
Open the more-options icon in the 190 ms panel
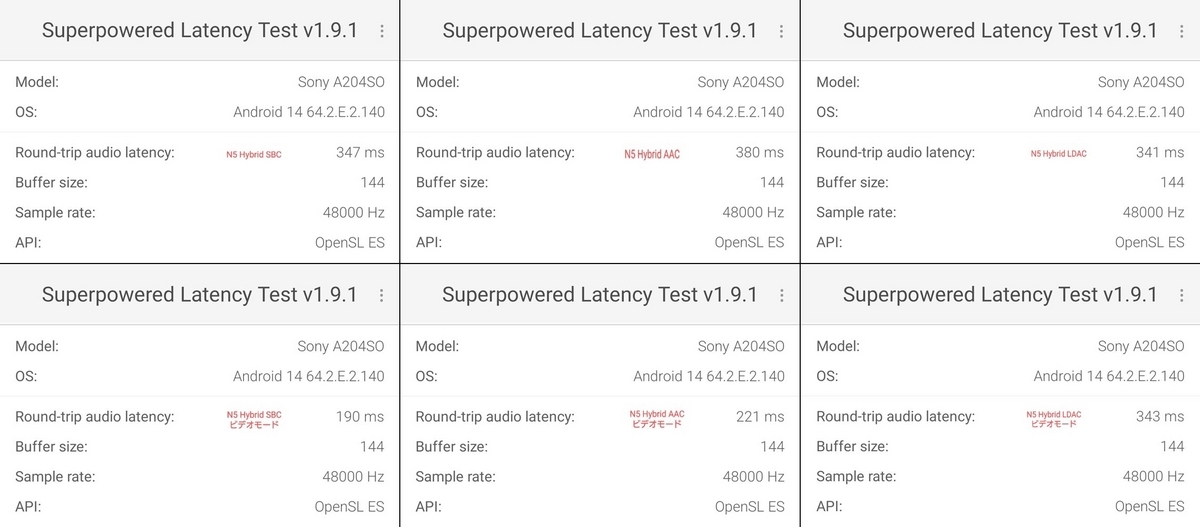tap(382, 295)
